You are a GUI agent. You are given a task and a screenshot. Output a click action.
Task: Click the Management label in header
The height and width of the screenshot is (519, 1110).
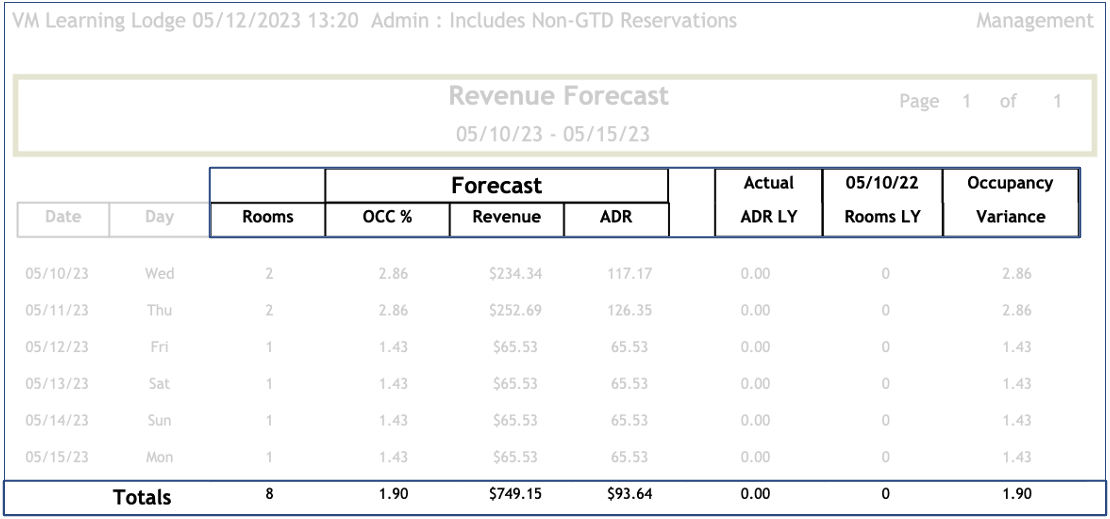pos(1034,21)
